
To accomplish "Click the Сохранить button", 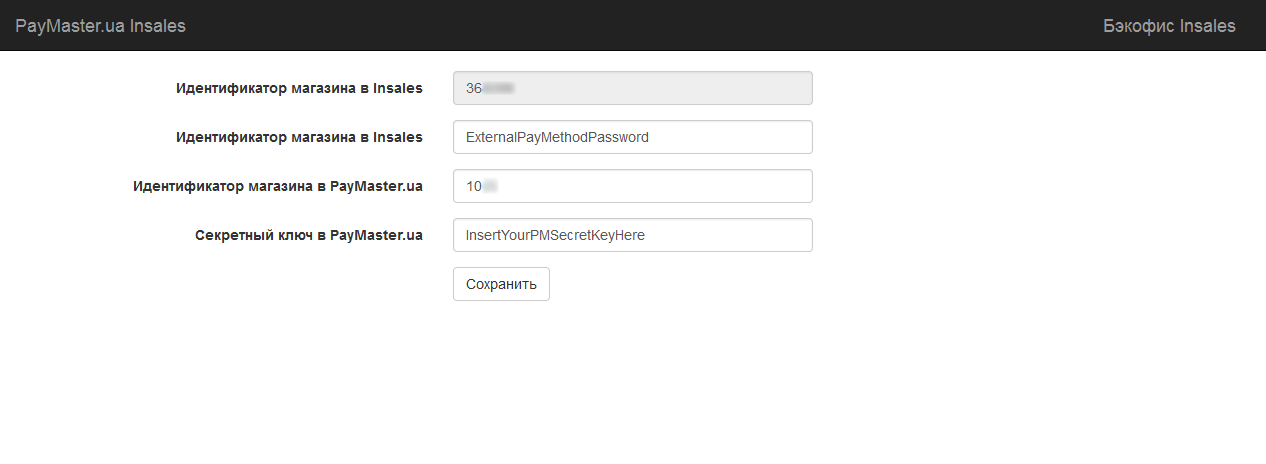I will coord(501,284).
